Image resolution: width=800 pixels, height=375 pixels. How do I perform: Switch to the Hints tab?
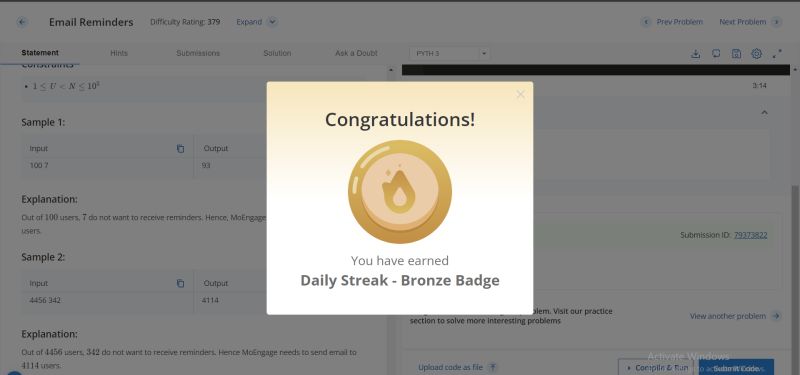point(119,53)
